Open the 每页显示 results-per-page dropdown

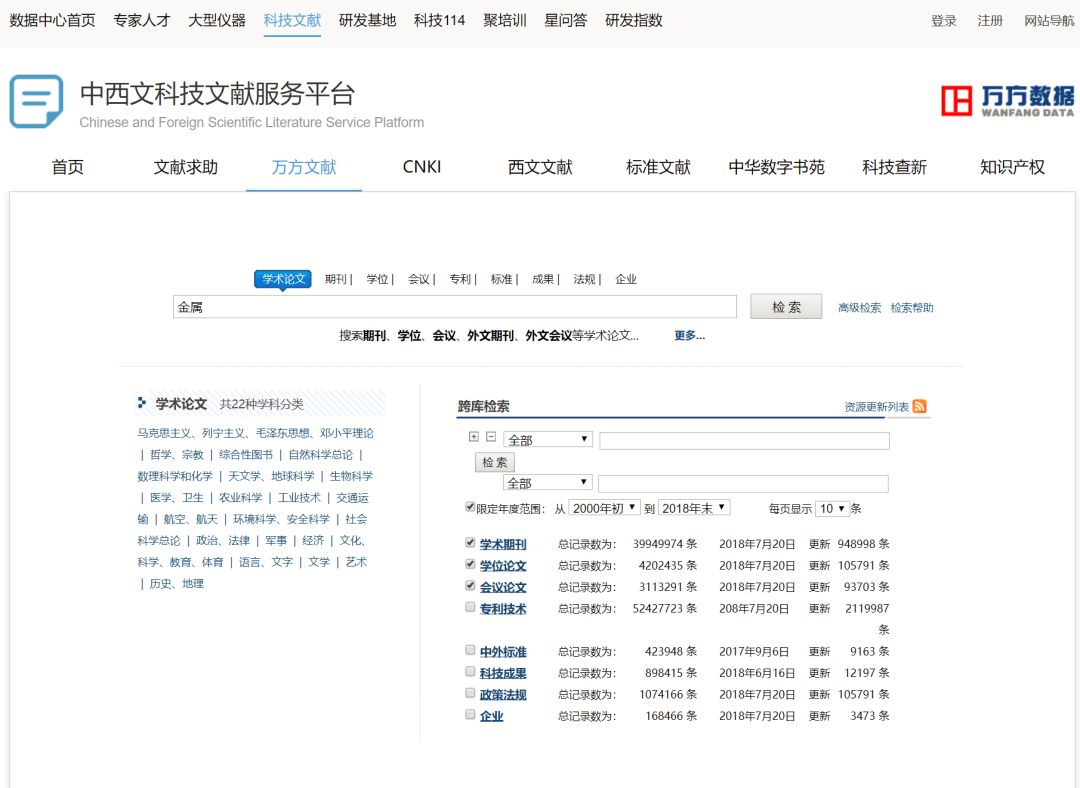click(x=832, y=508)
